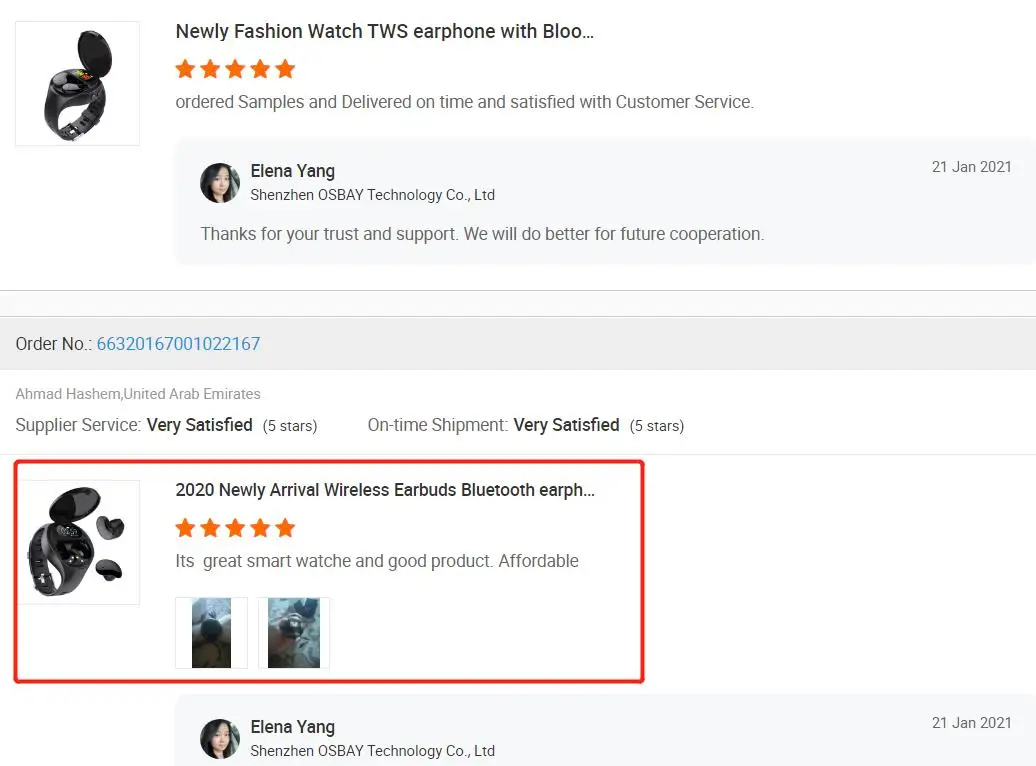The image size is (1036, 766).
Task: Click Elena Yang's avatar in the bottom reply
Action: [220, 738]
